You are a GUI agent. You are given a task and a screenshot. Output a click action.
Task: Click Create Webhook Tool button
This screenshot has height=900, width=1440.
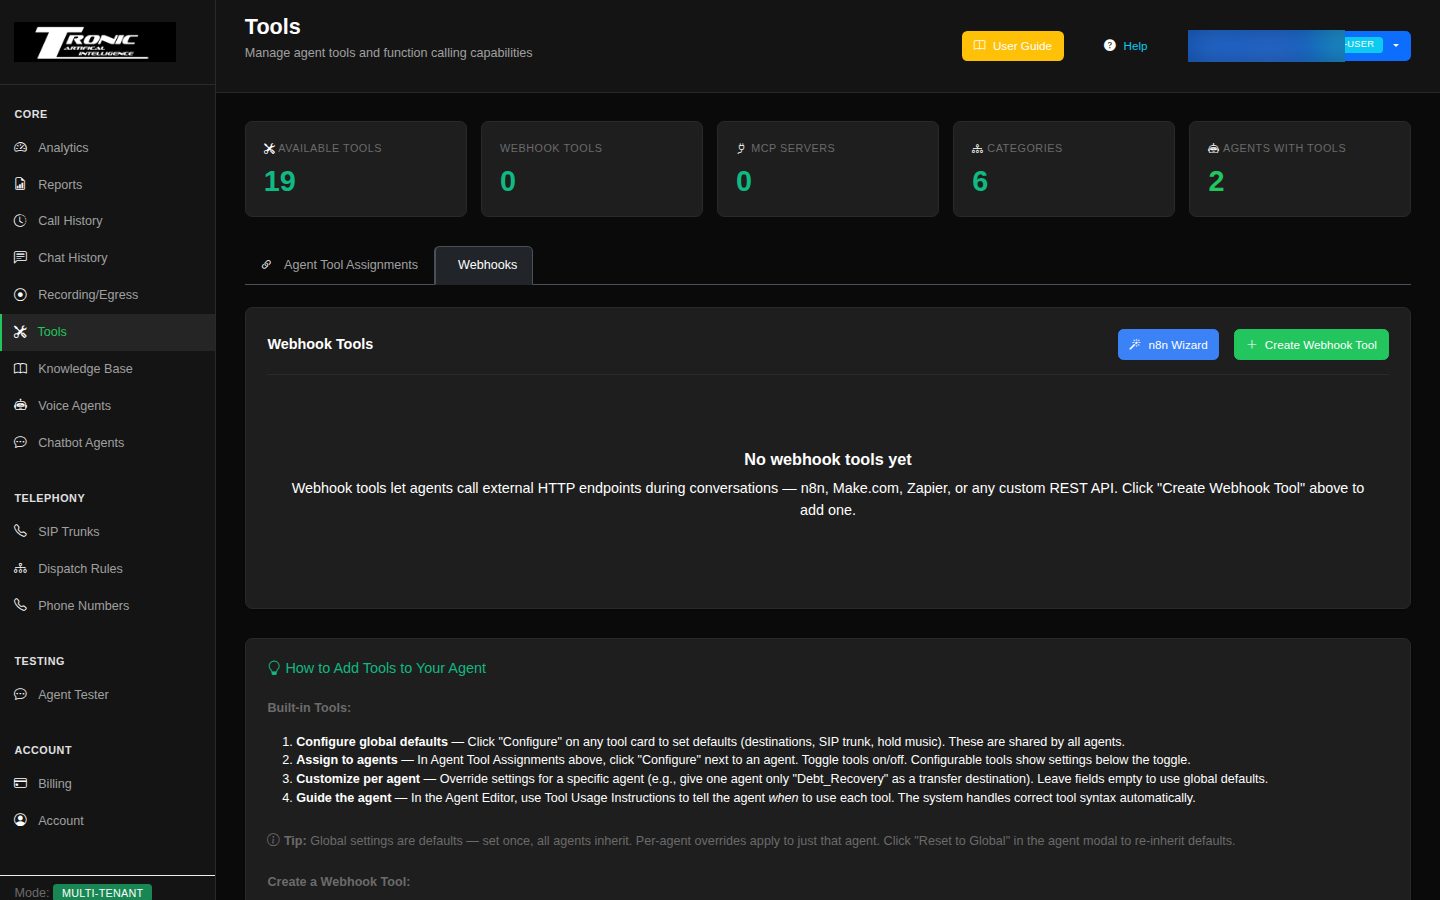[x=1311, y=345]
